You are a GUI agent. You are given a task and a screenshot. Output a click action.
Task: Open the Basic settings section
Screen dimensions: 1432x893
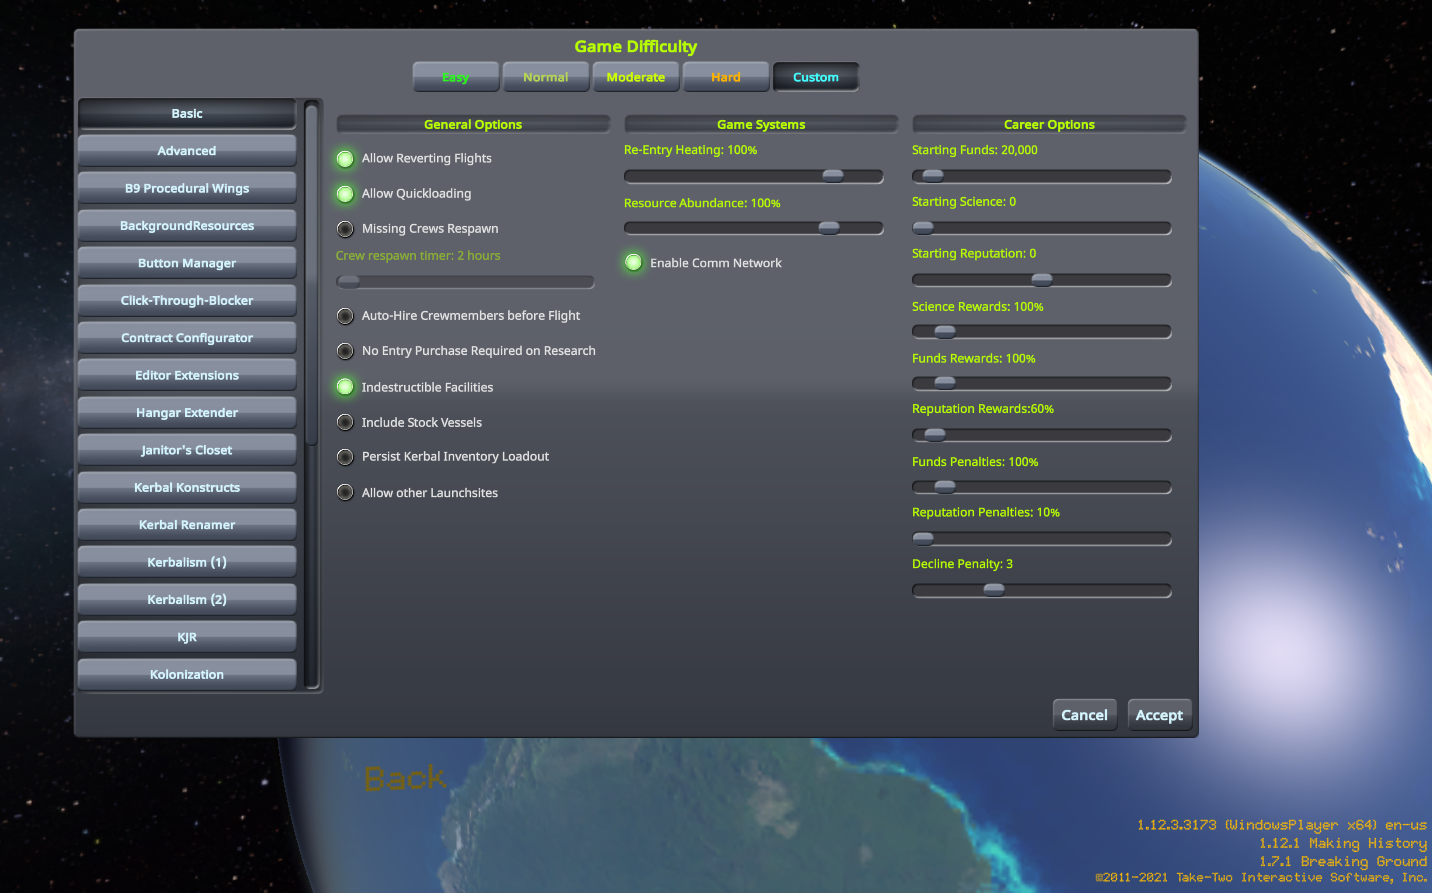tap(187, 114)
